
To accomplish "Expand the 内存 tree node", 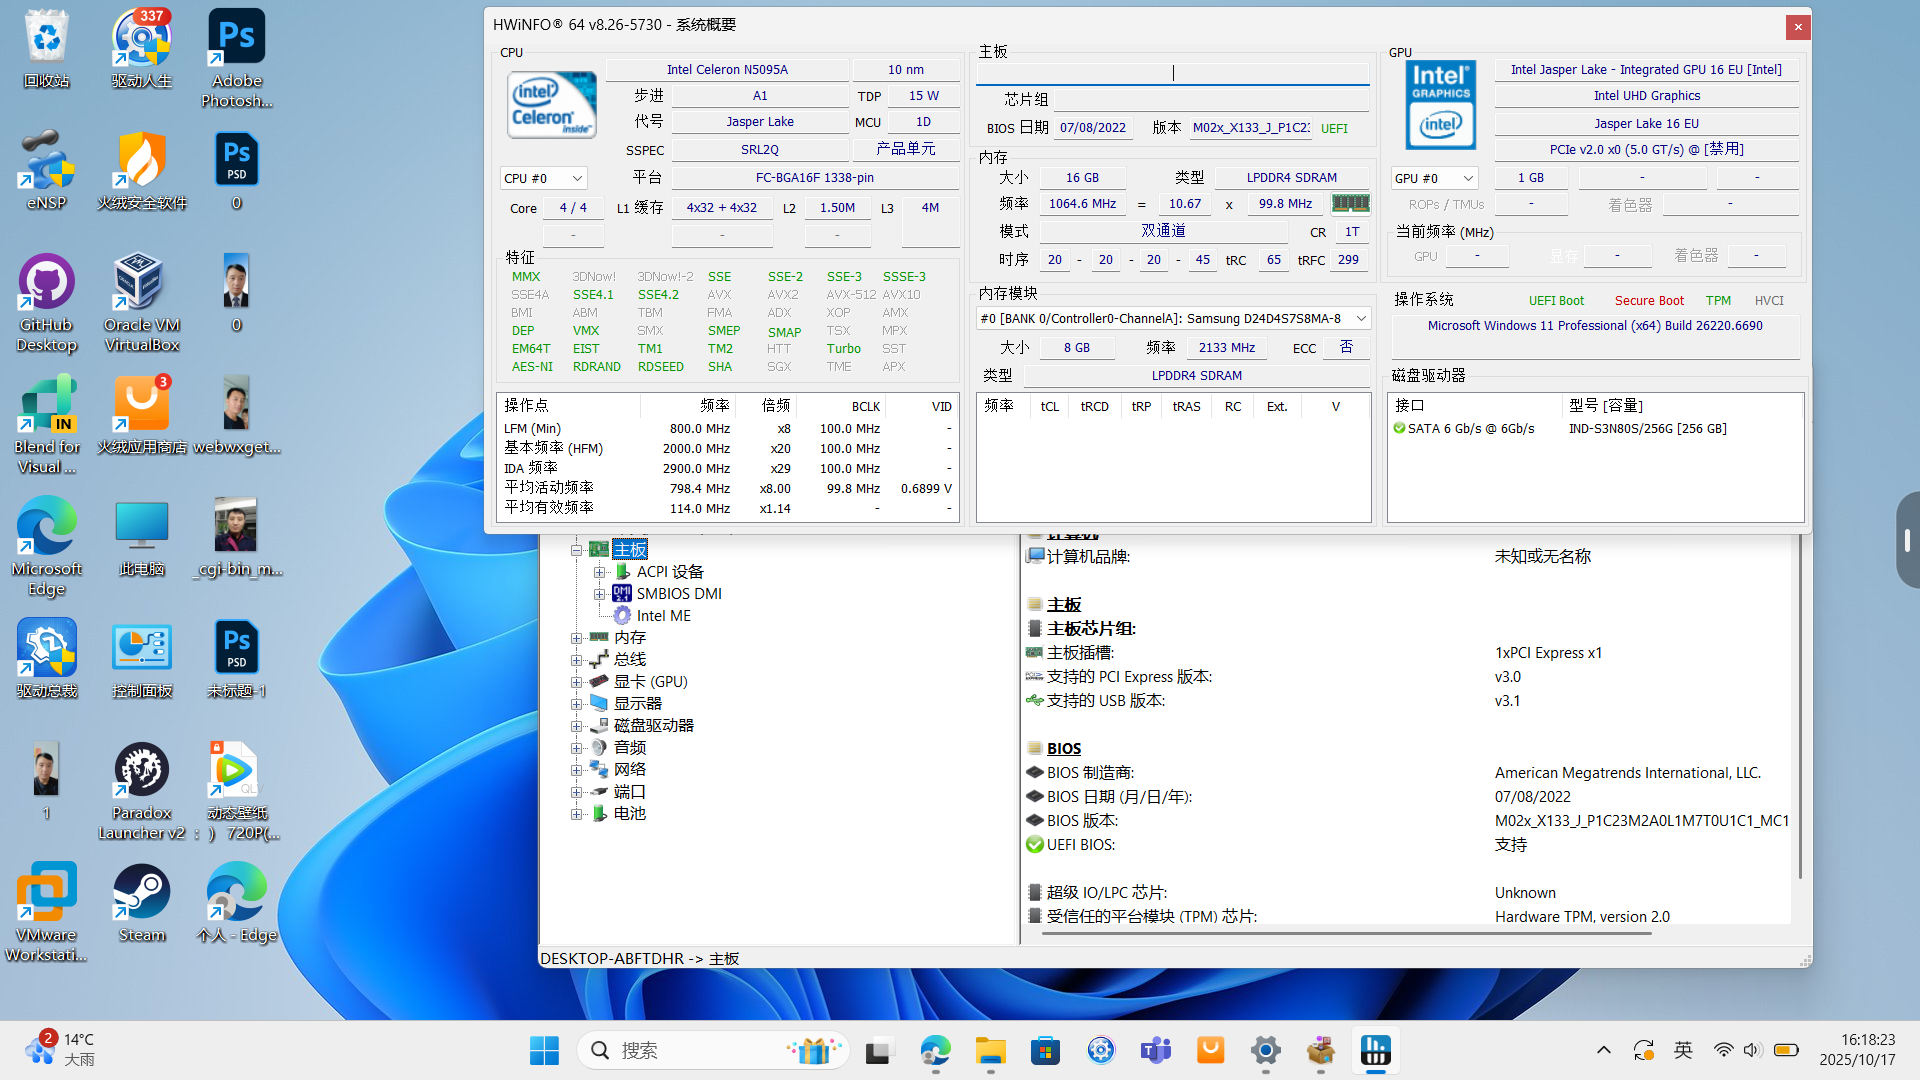I will pyautogui.click(x=576, y=638).
